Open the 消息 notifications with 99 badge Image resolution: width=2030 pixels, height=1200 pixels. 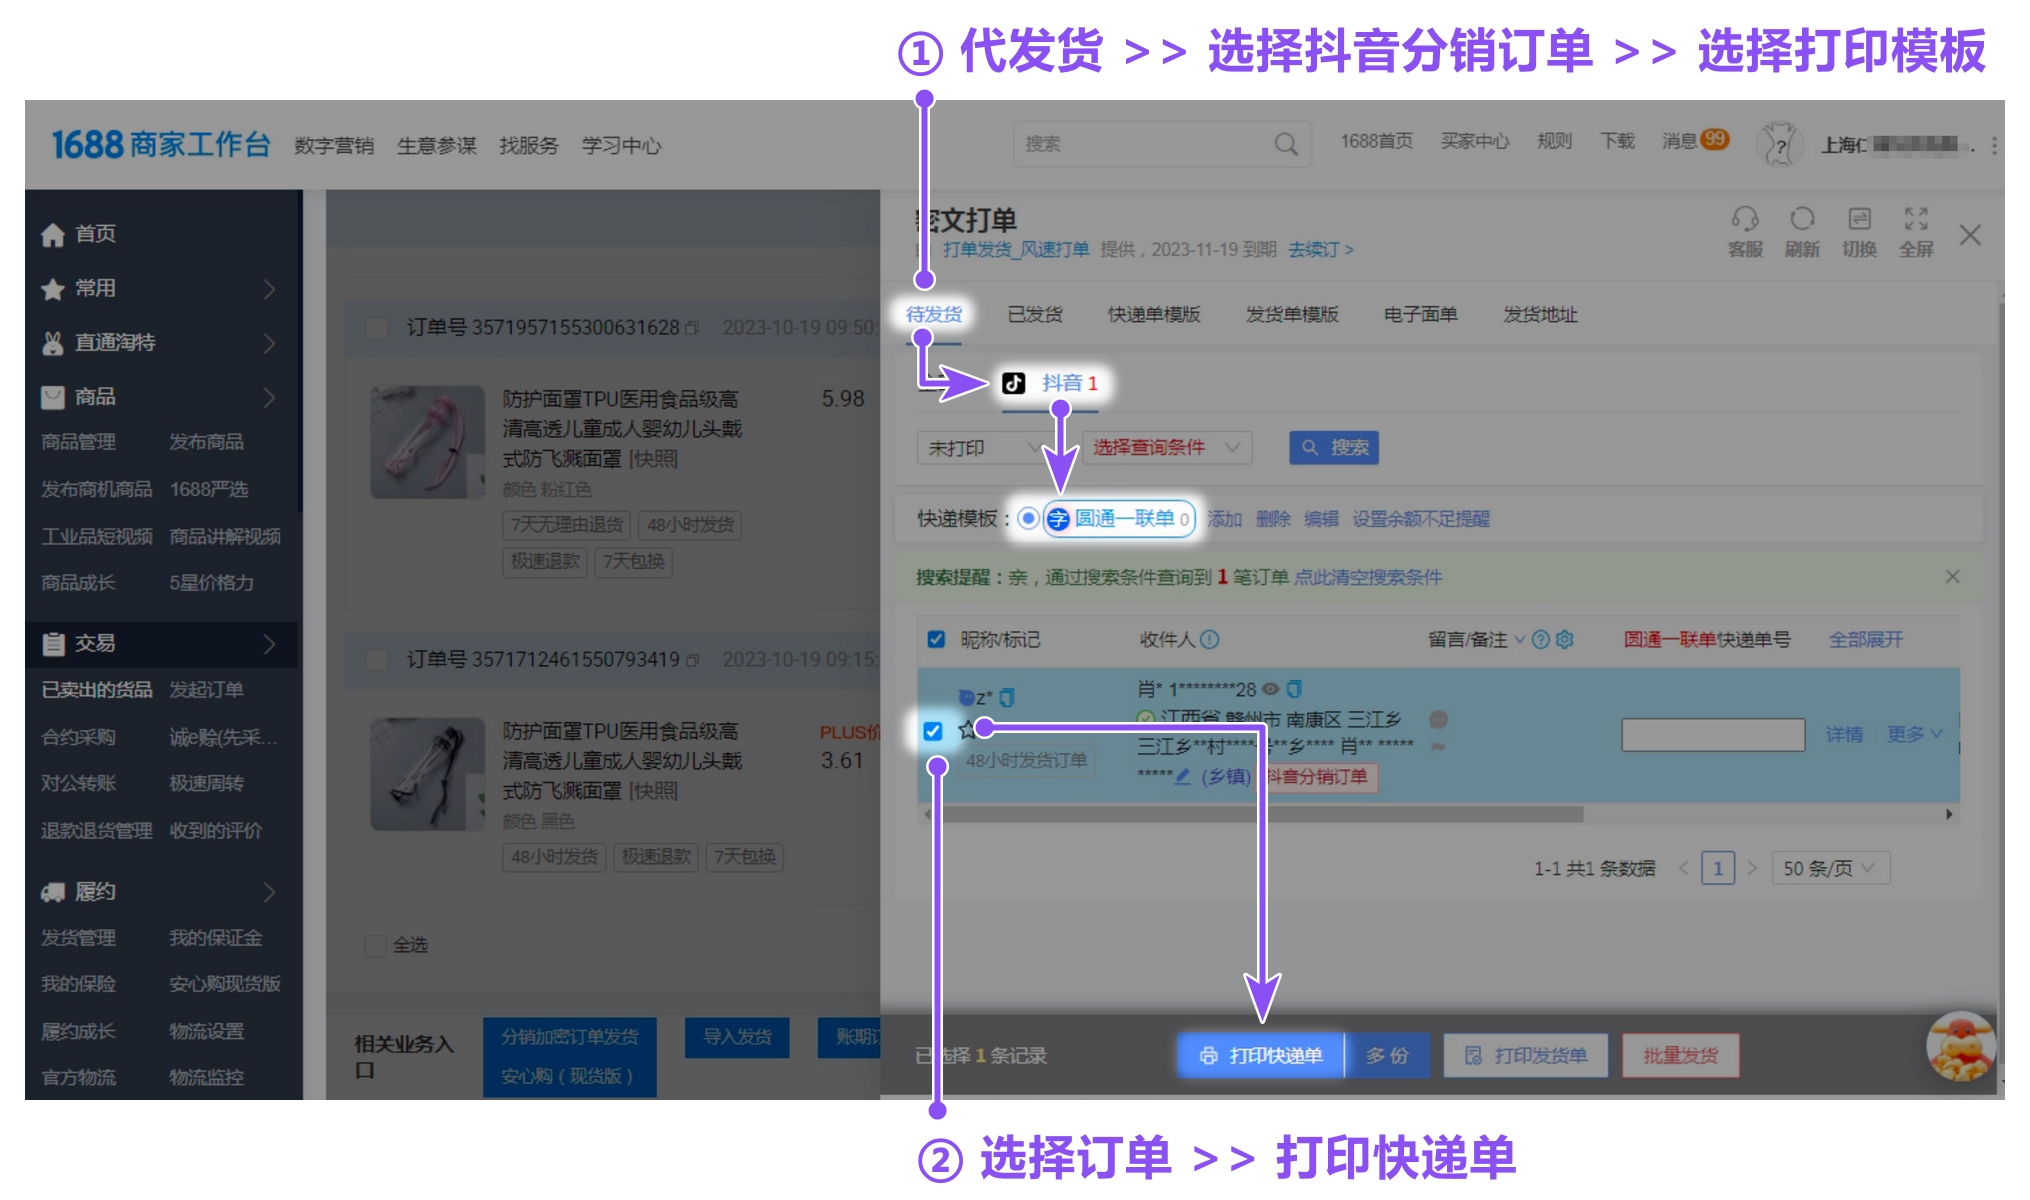(1695, 141)
